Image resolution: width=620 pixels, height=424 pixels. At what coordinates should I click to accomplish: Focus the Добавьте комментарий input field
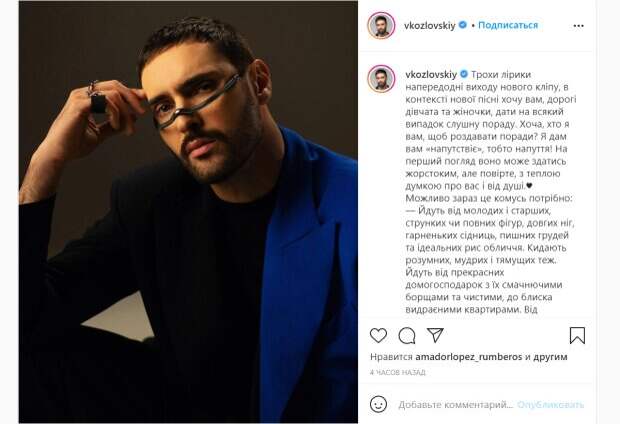pyautogui.click(x=456, y=405)
